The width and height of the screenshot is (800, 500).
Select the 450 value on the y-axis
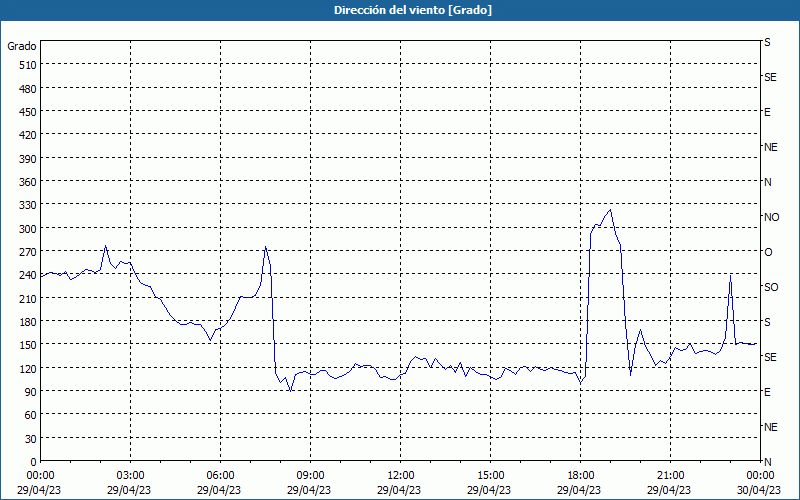pos(28,112)
